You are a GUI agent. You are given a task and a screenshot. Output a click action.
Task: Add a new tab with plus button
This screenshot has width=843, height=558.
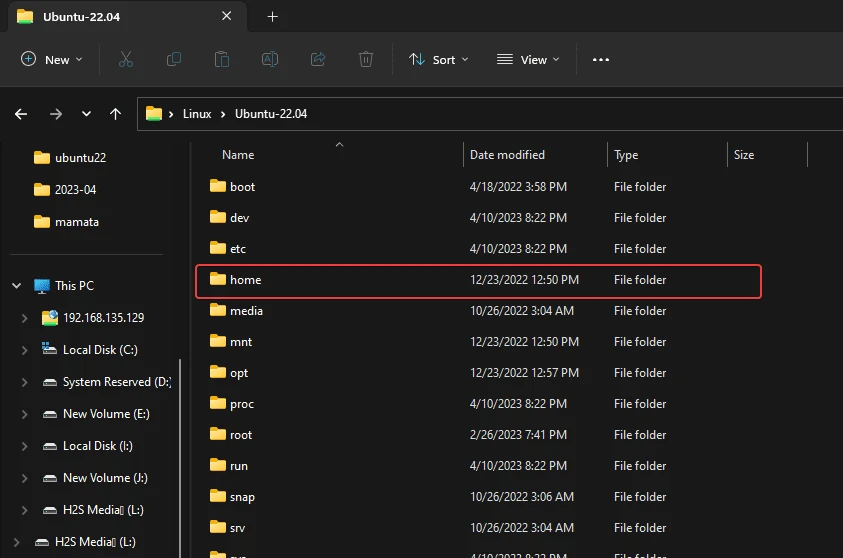273,17
